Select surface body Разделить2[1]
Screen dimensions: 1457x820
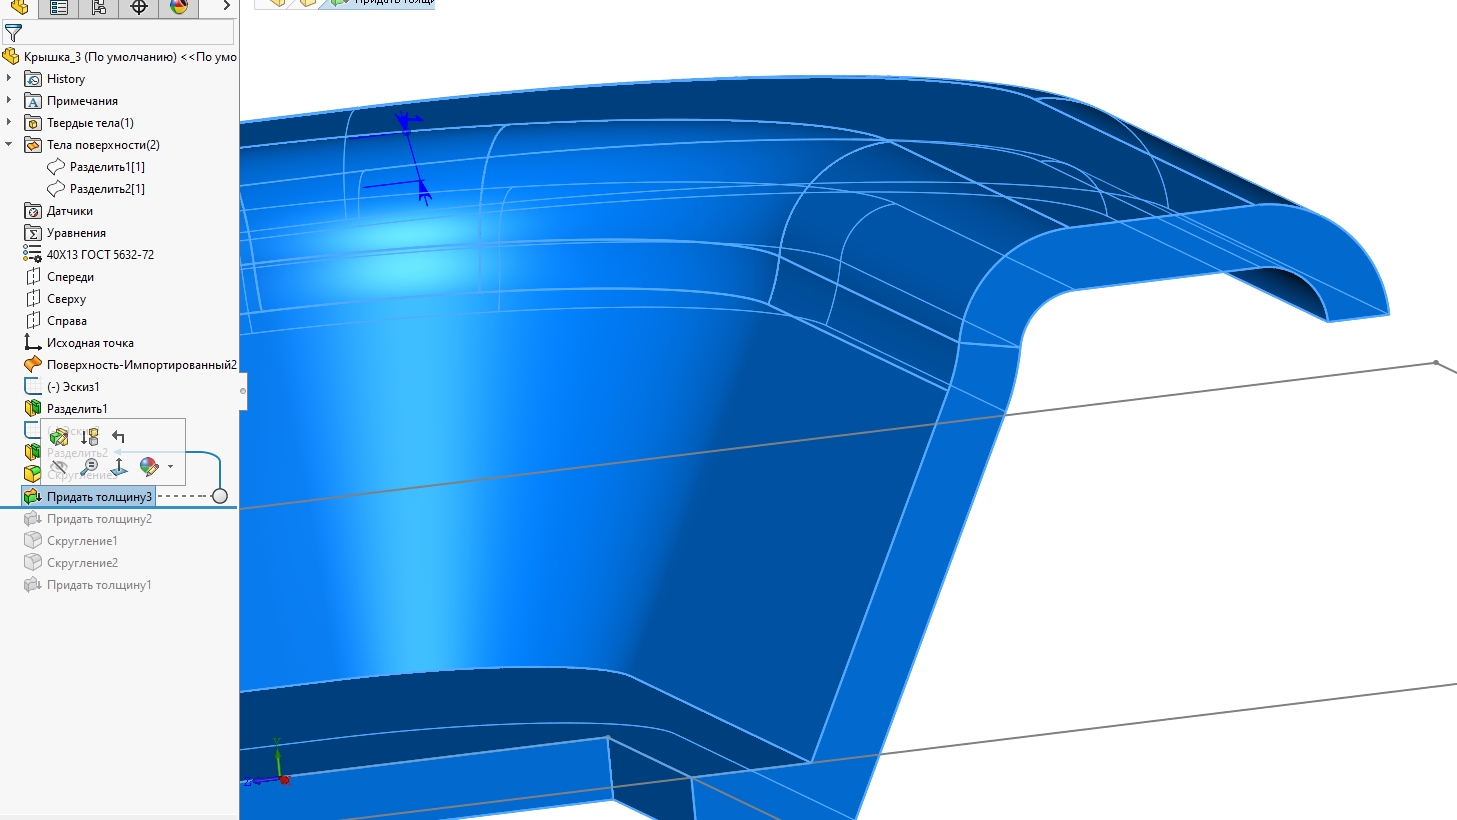(96, 189)
